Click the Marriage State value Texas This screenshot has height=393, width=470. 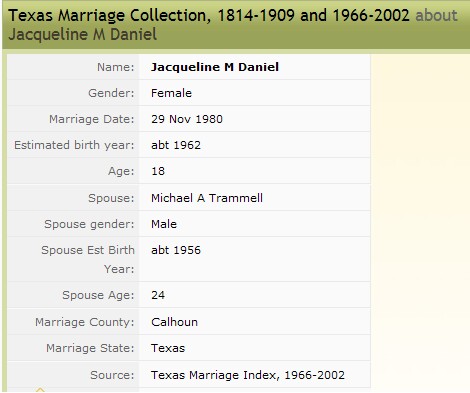[168, 348]
